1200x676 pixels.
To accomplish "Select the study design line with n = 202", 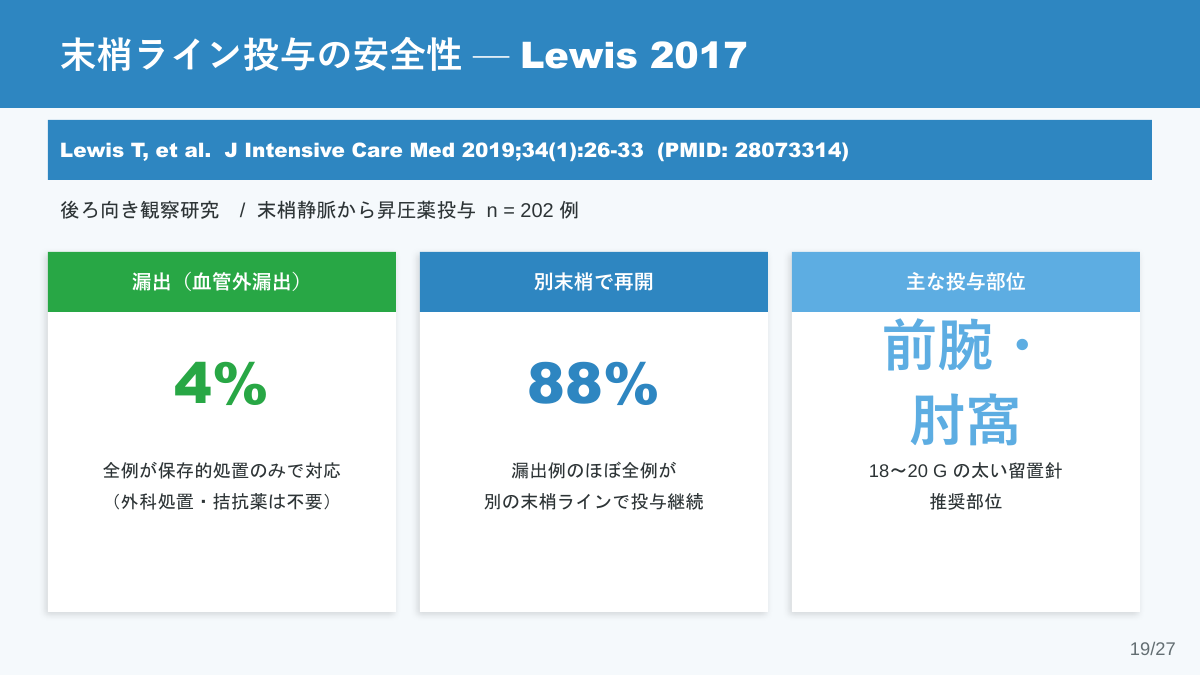I will pyautogui.click(x=319, y=211).
